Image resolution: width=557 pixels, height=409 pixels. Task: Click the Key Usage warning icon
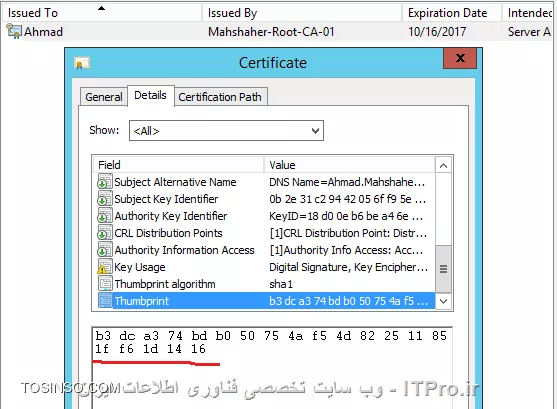tap(104, 267)
